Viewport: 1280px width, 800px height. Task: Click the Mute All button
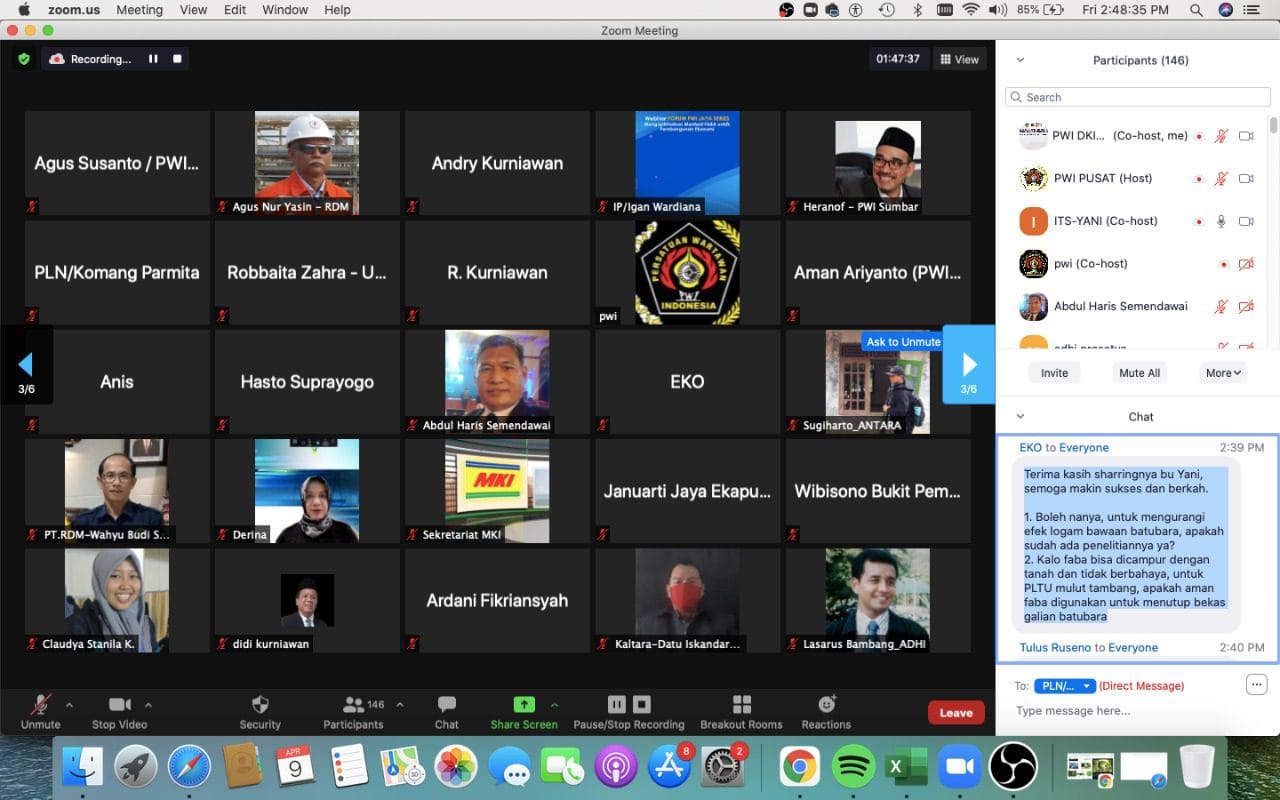(x=1139, y=373)
